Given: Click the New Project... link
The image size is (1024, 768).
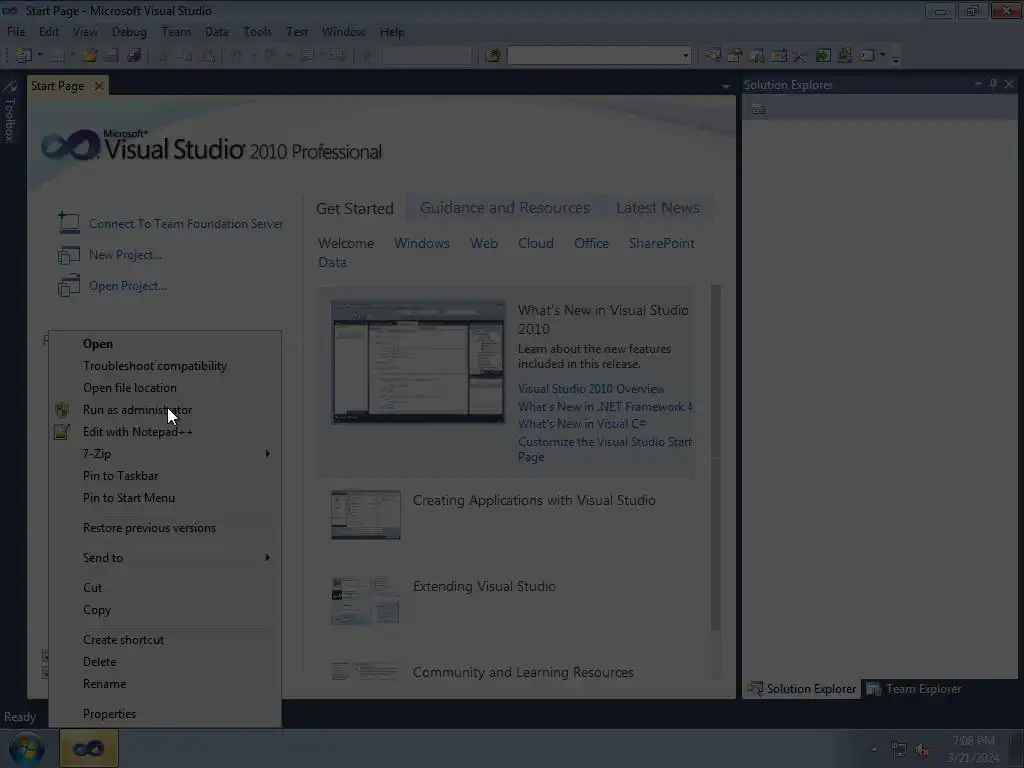Looking at the screenshot, I should [x=125, y=255].
